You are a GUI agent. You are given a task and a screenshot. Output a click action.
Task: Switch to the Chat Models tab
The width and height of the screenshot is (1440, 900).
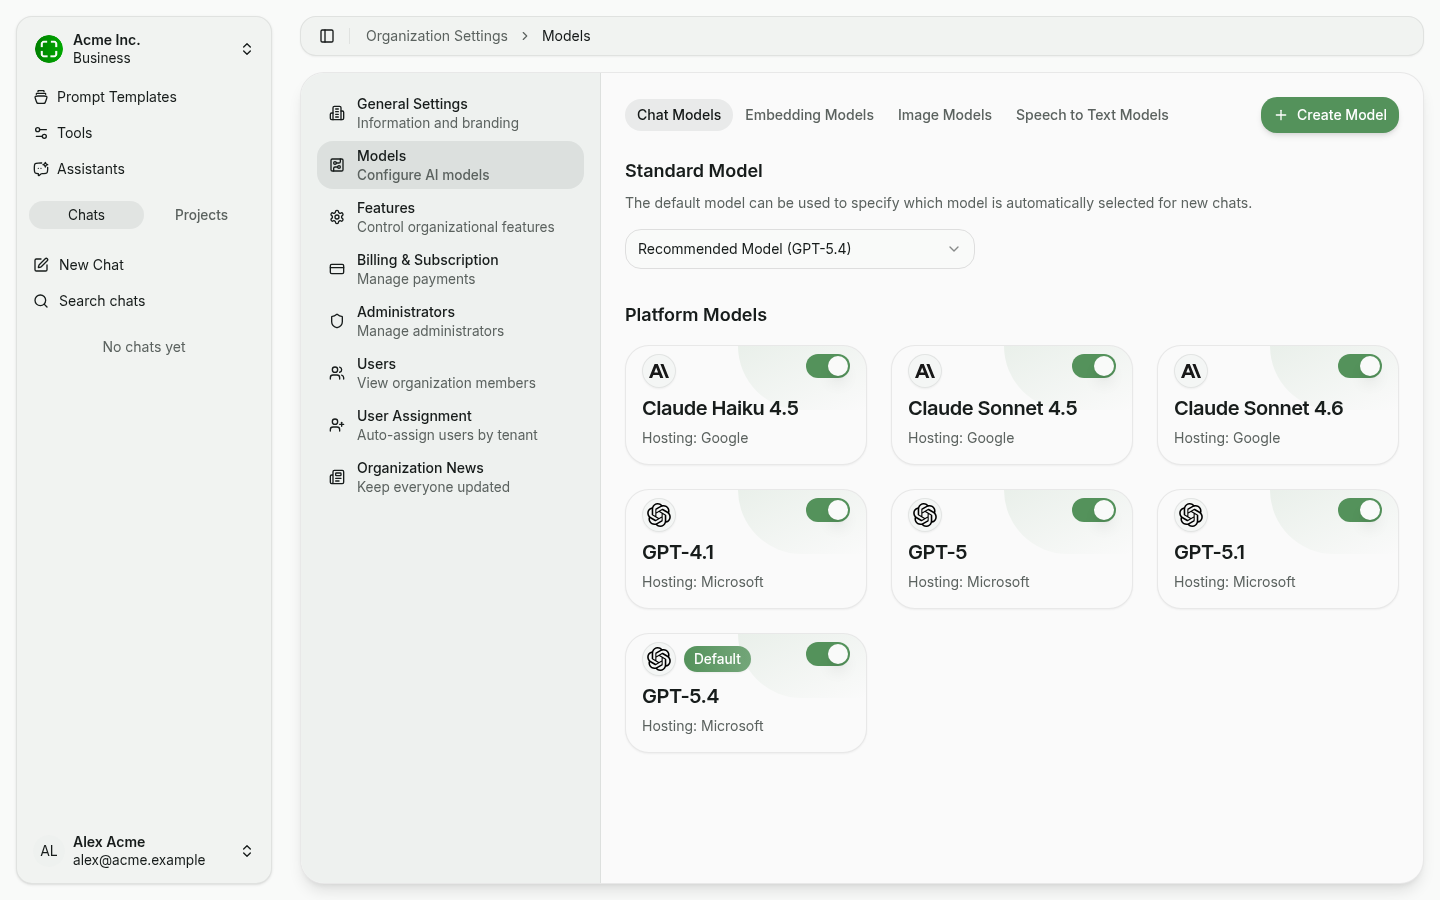(x=679, y=115)
